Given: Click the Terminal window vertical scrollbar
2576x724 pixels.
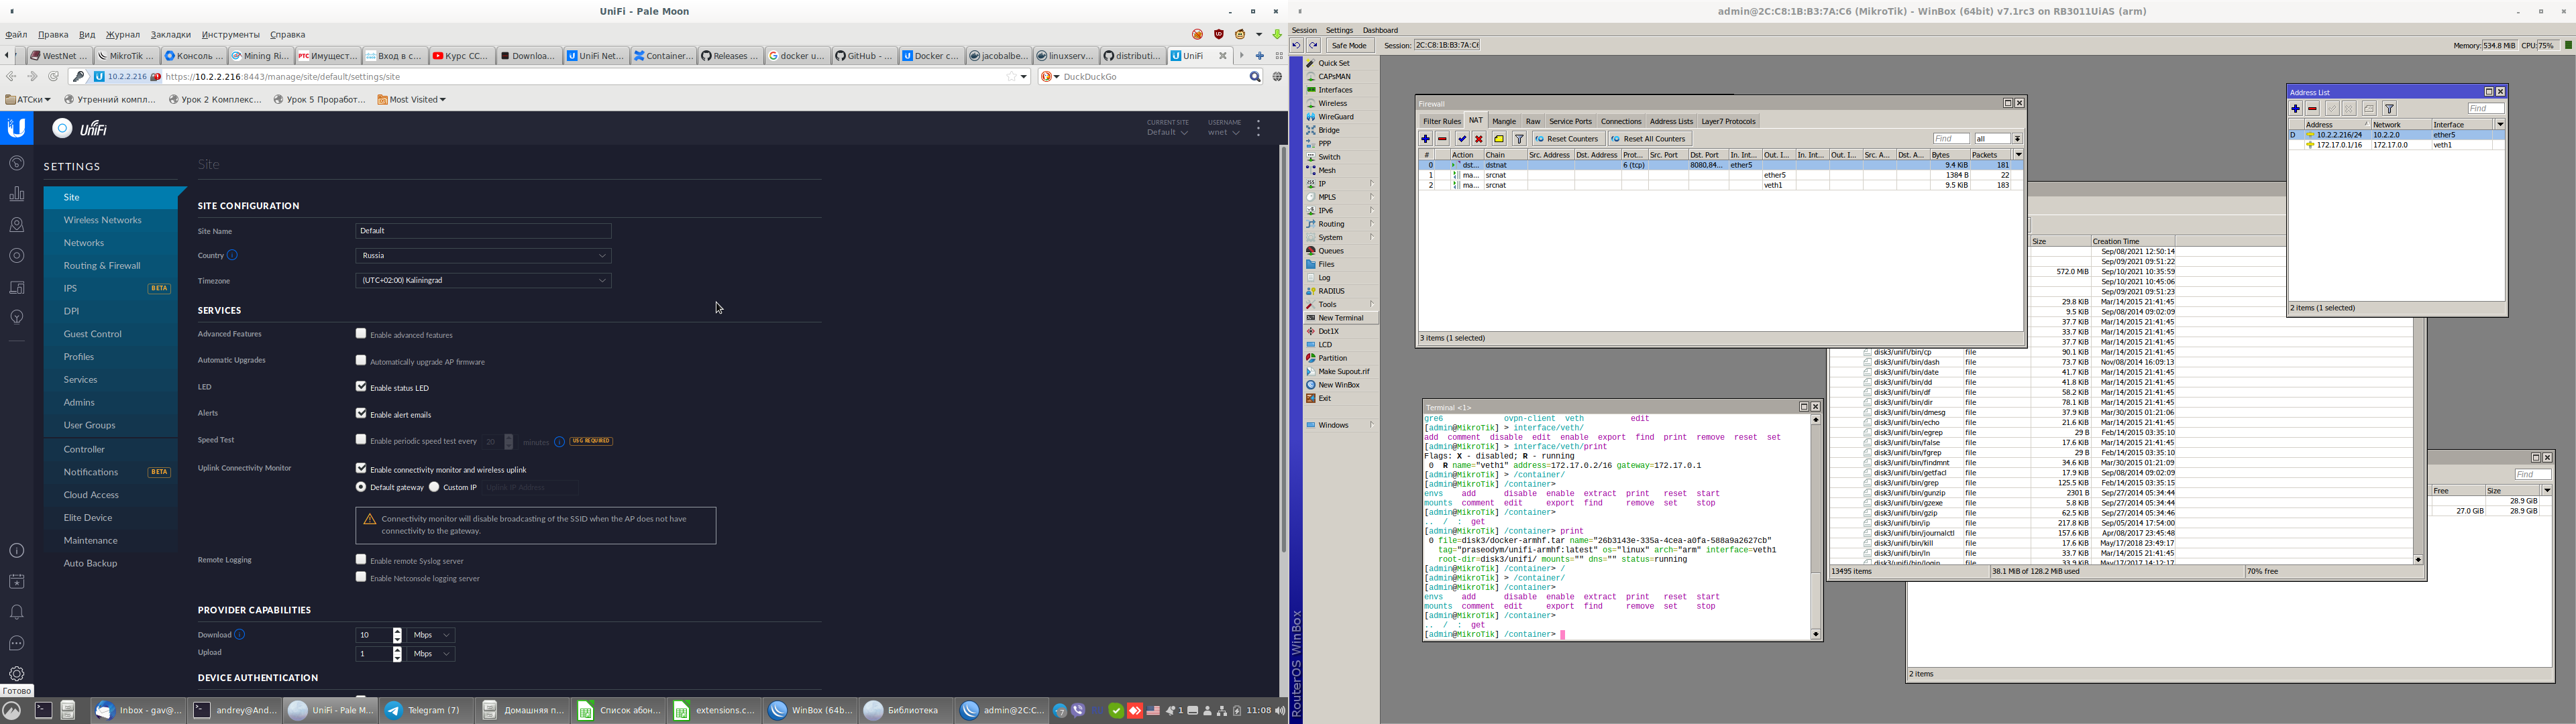Looking at the screenshot, I should (1815, 527).
